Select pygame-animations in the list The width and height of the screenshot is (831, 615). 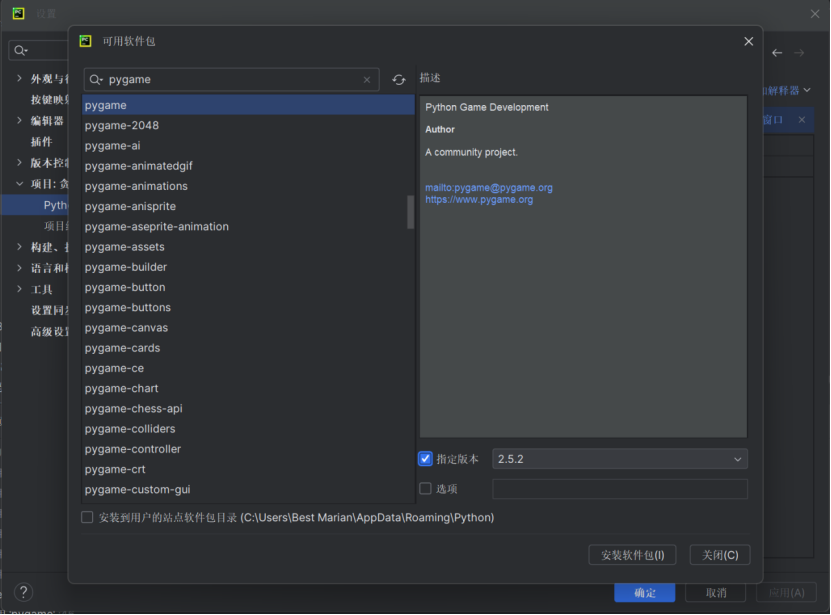point(248,186)
